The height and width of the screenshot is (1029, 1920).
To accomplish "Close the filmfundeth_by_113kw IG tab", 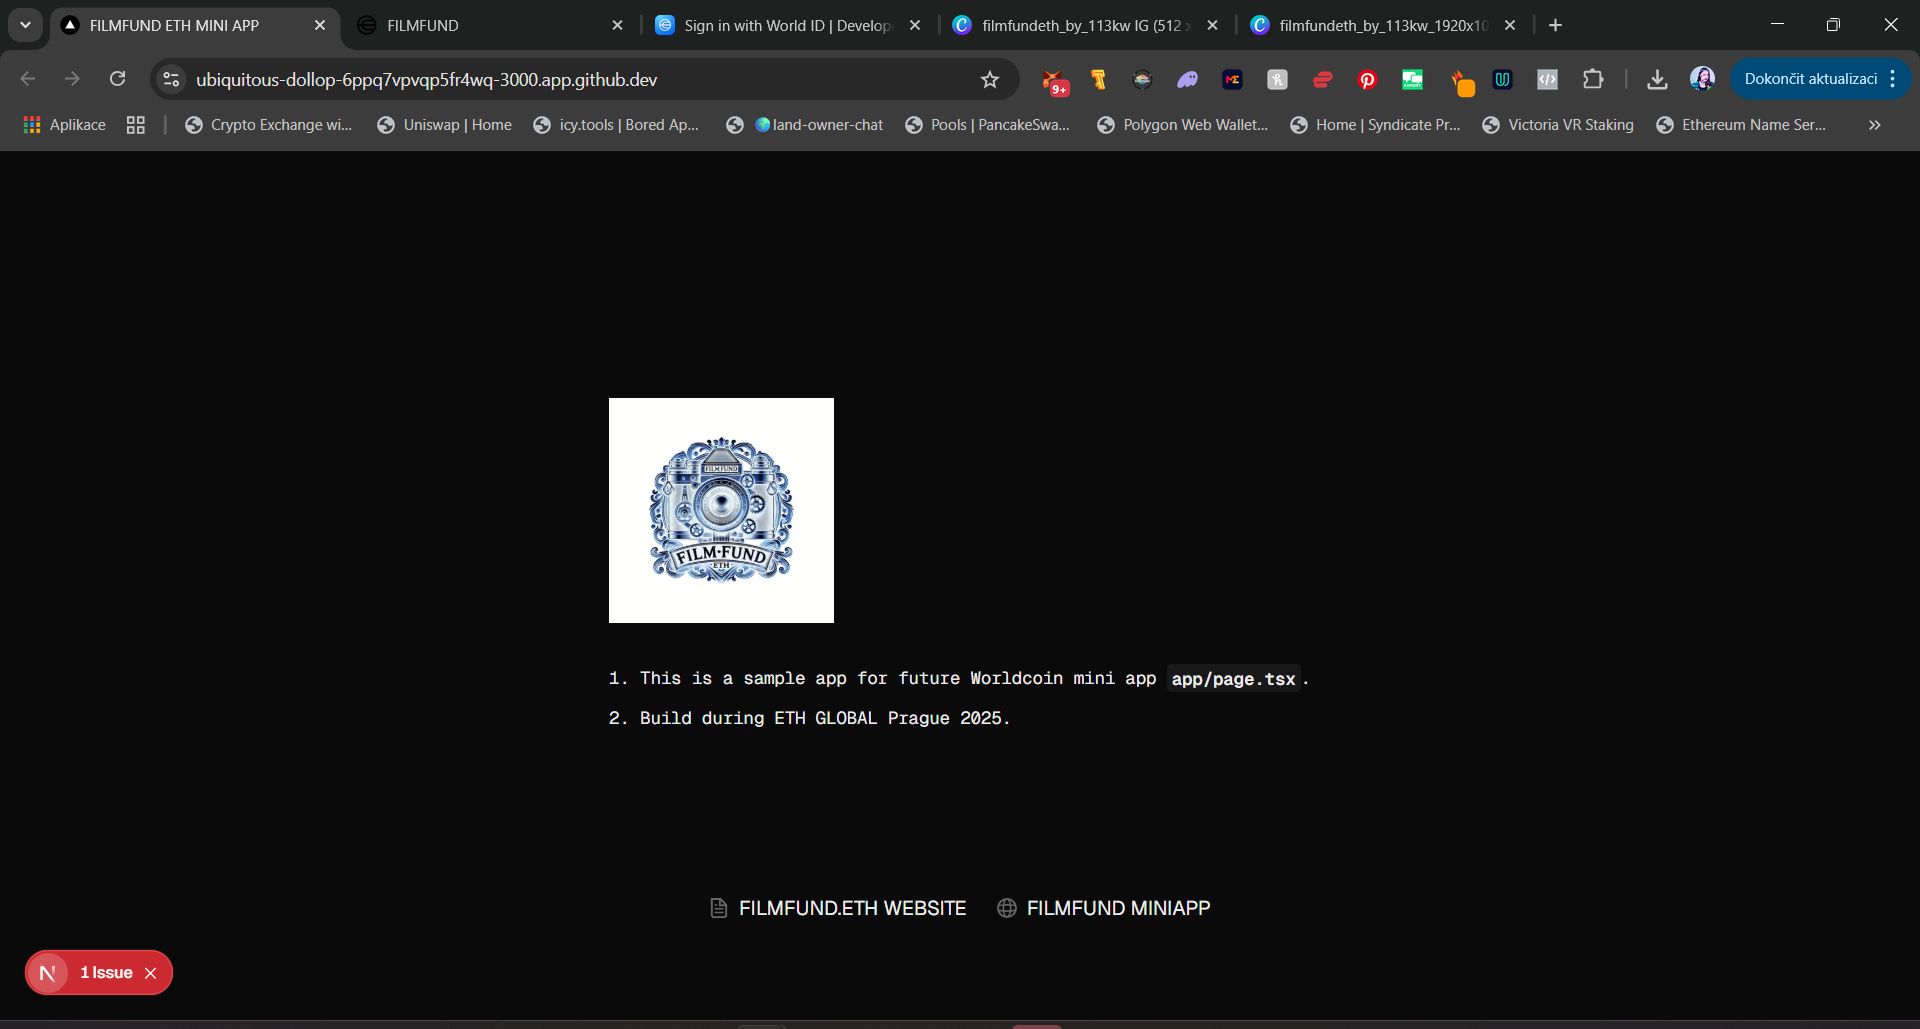I will coord(1212,26).
